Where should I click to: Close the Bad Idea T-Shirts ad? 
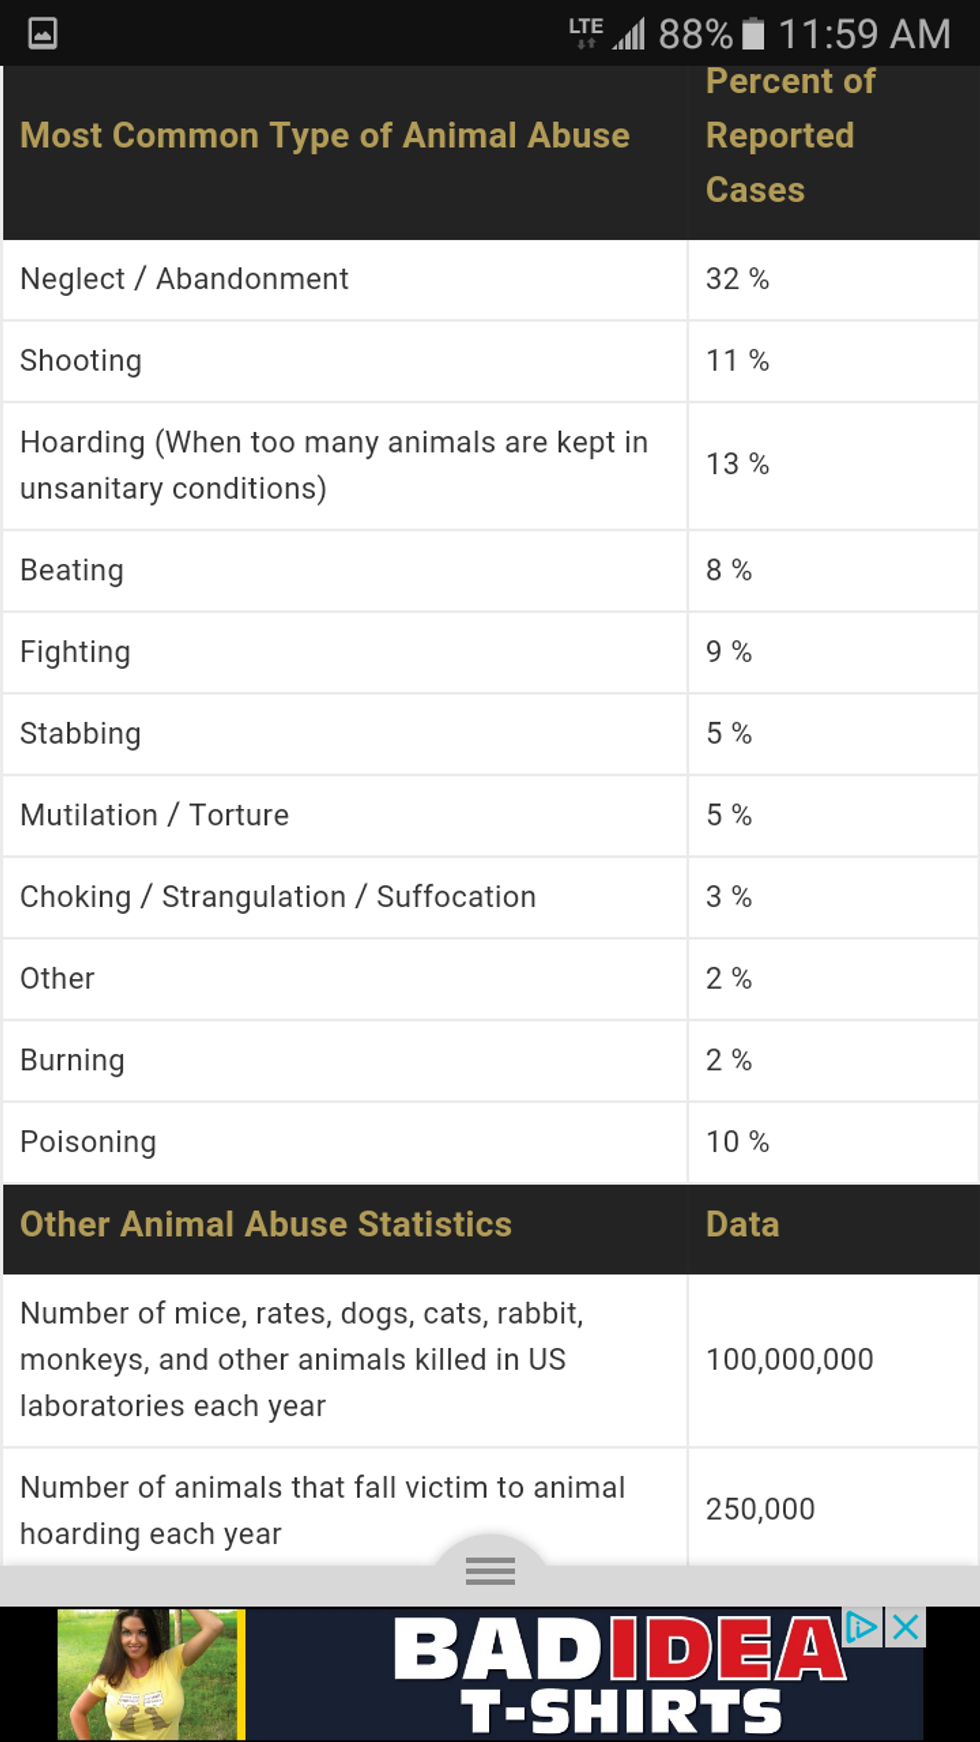pos(906,1627)
